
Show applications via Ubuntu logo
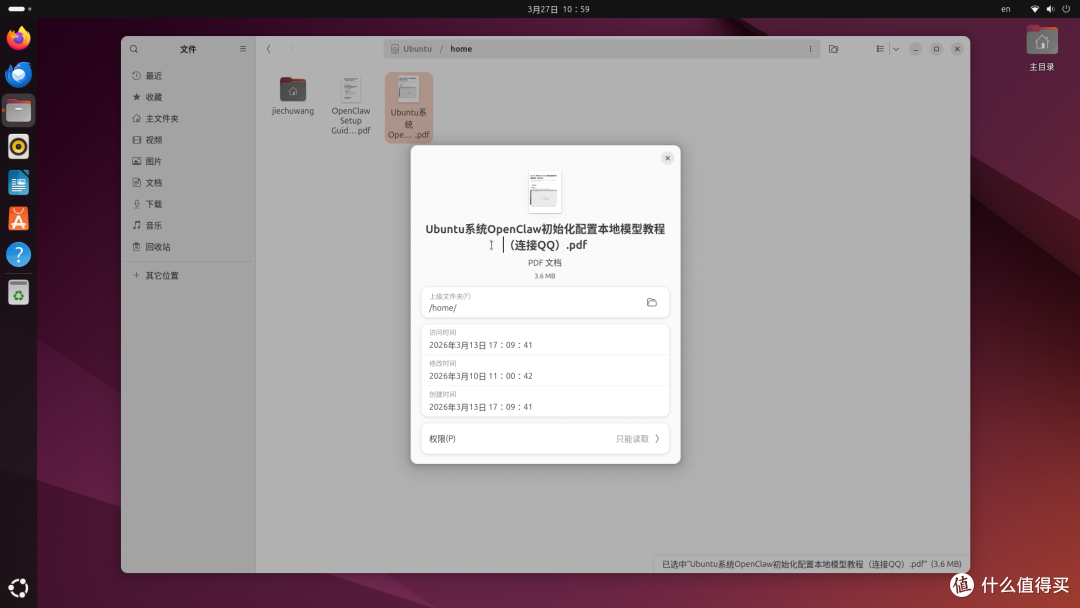click(x=19, y=587)
